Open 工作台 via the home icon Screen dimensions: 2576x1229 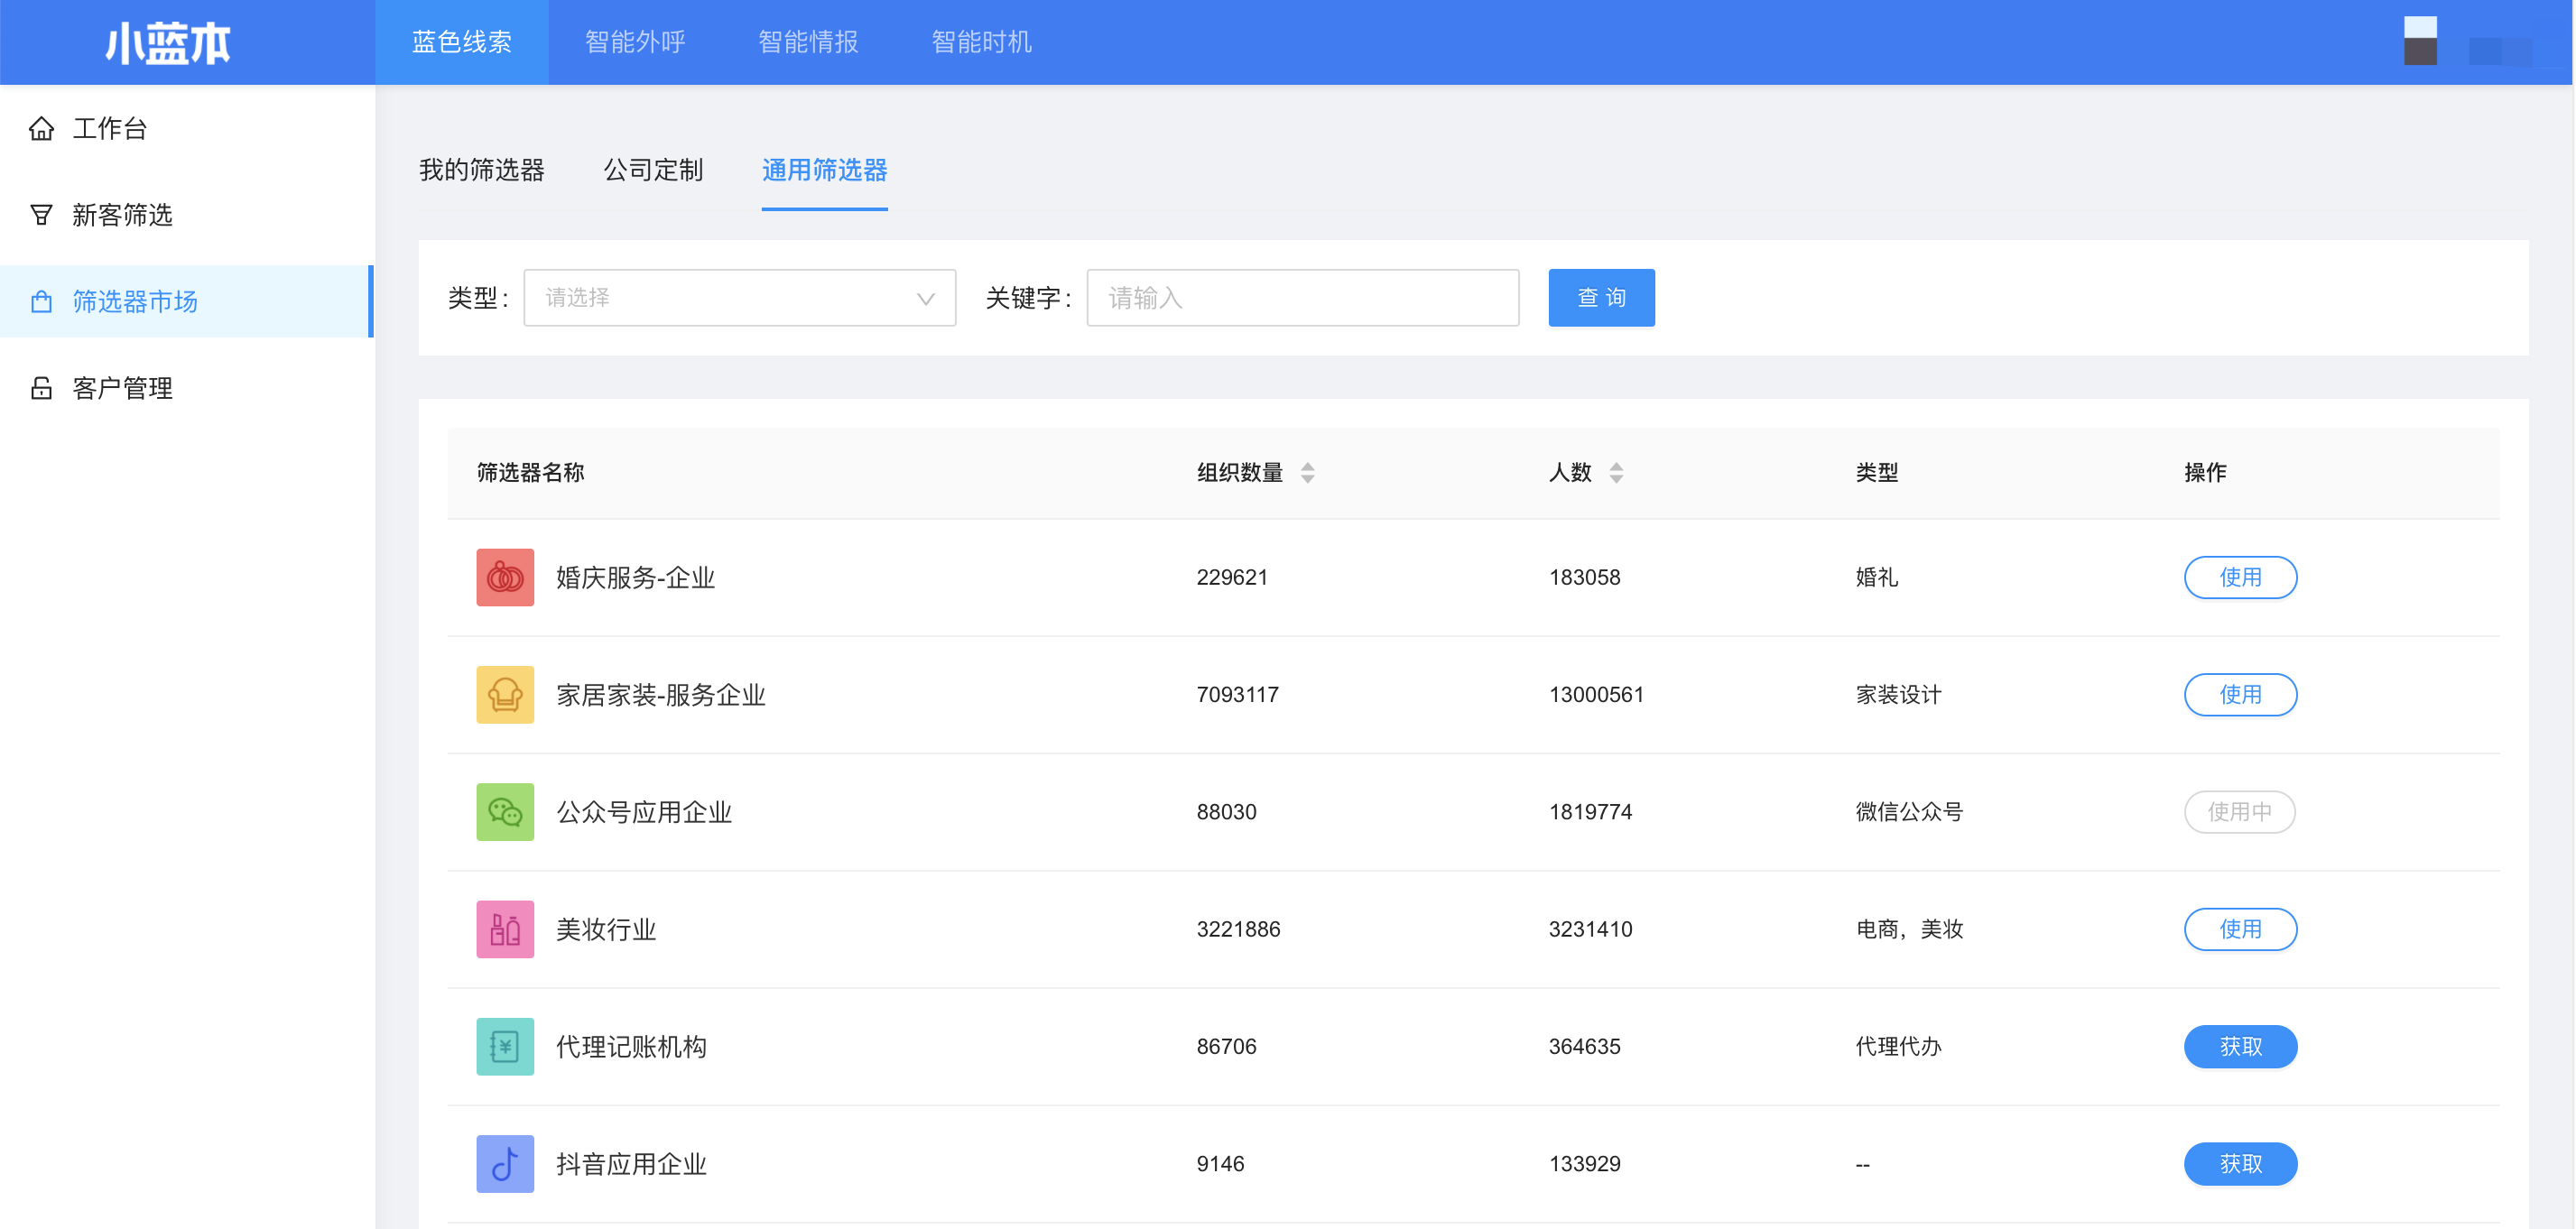(x=41, y=128)
